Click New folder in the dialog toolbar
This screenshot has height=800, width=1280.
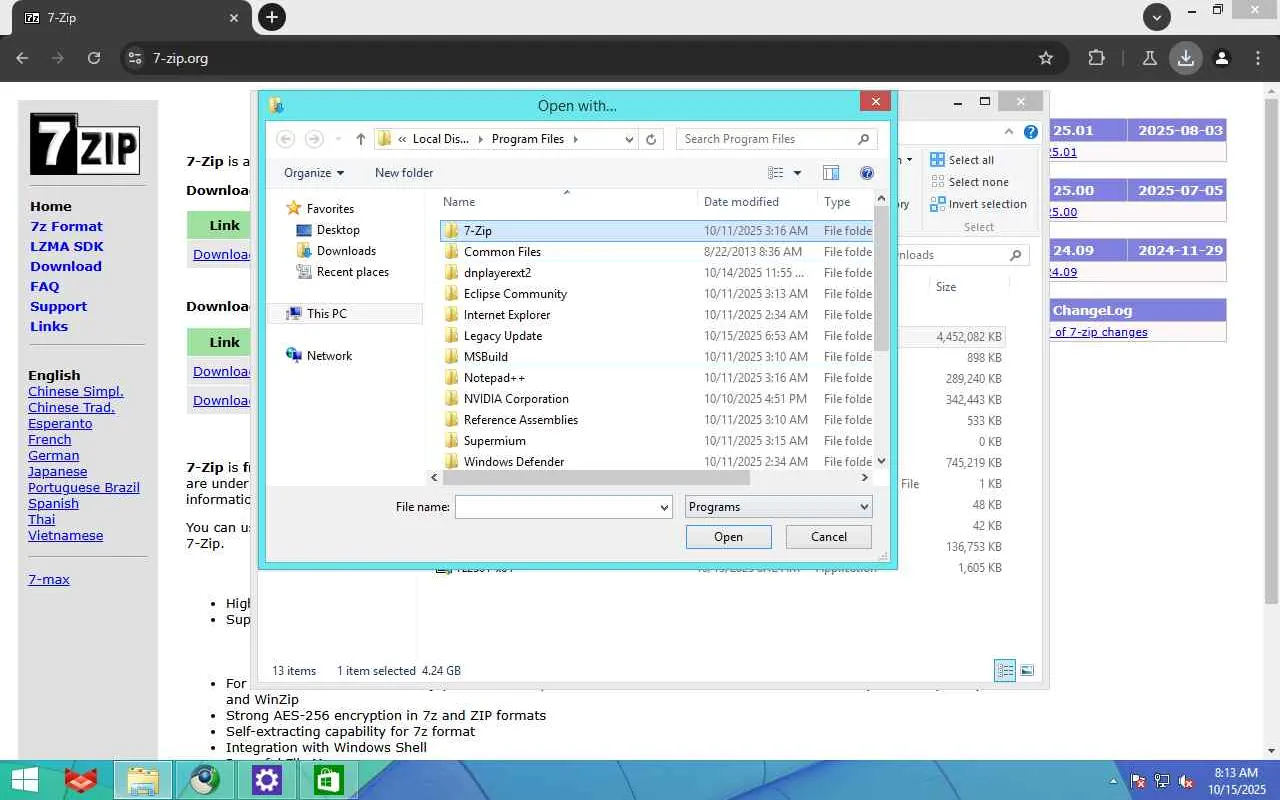pyautogui.click(x=404, y=173)
